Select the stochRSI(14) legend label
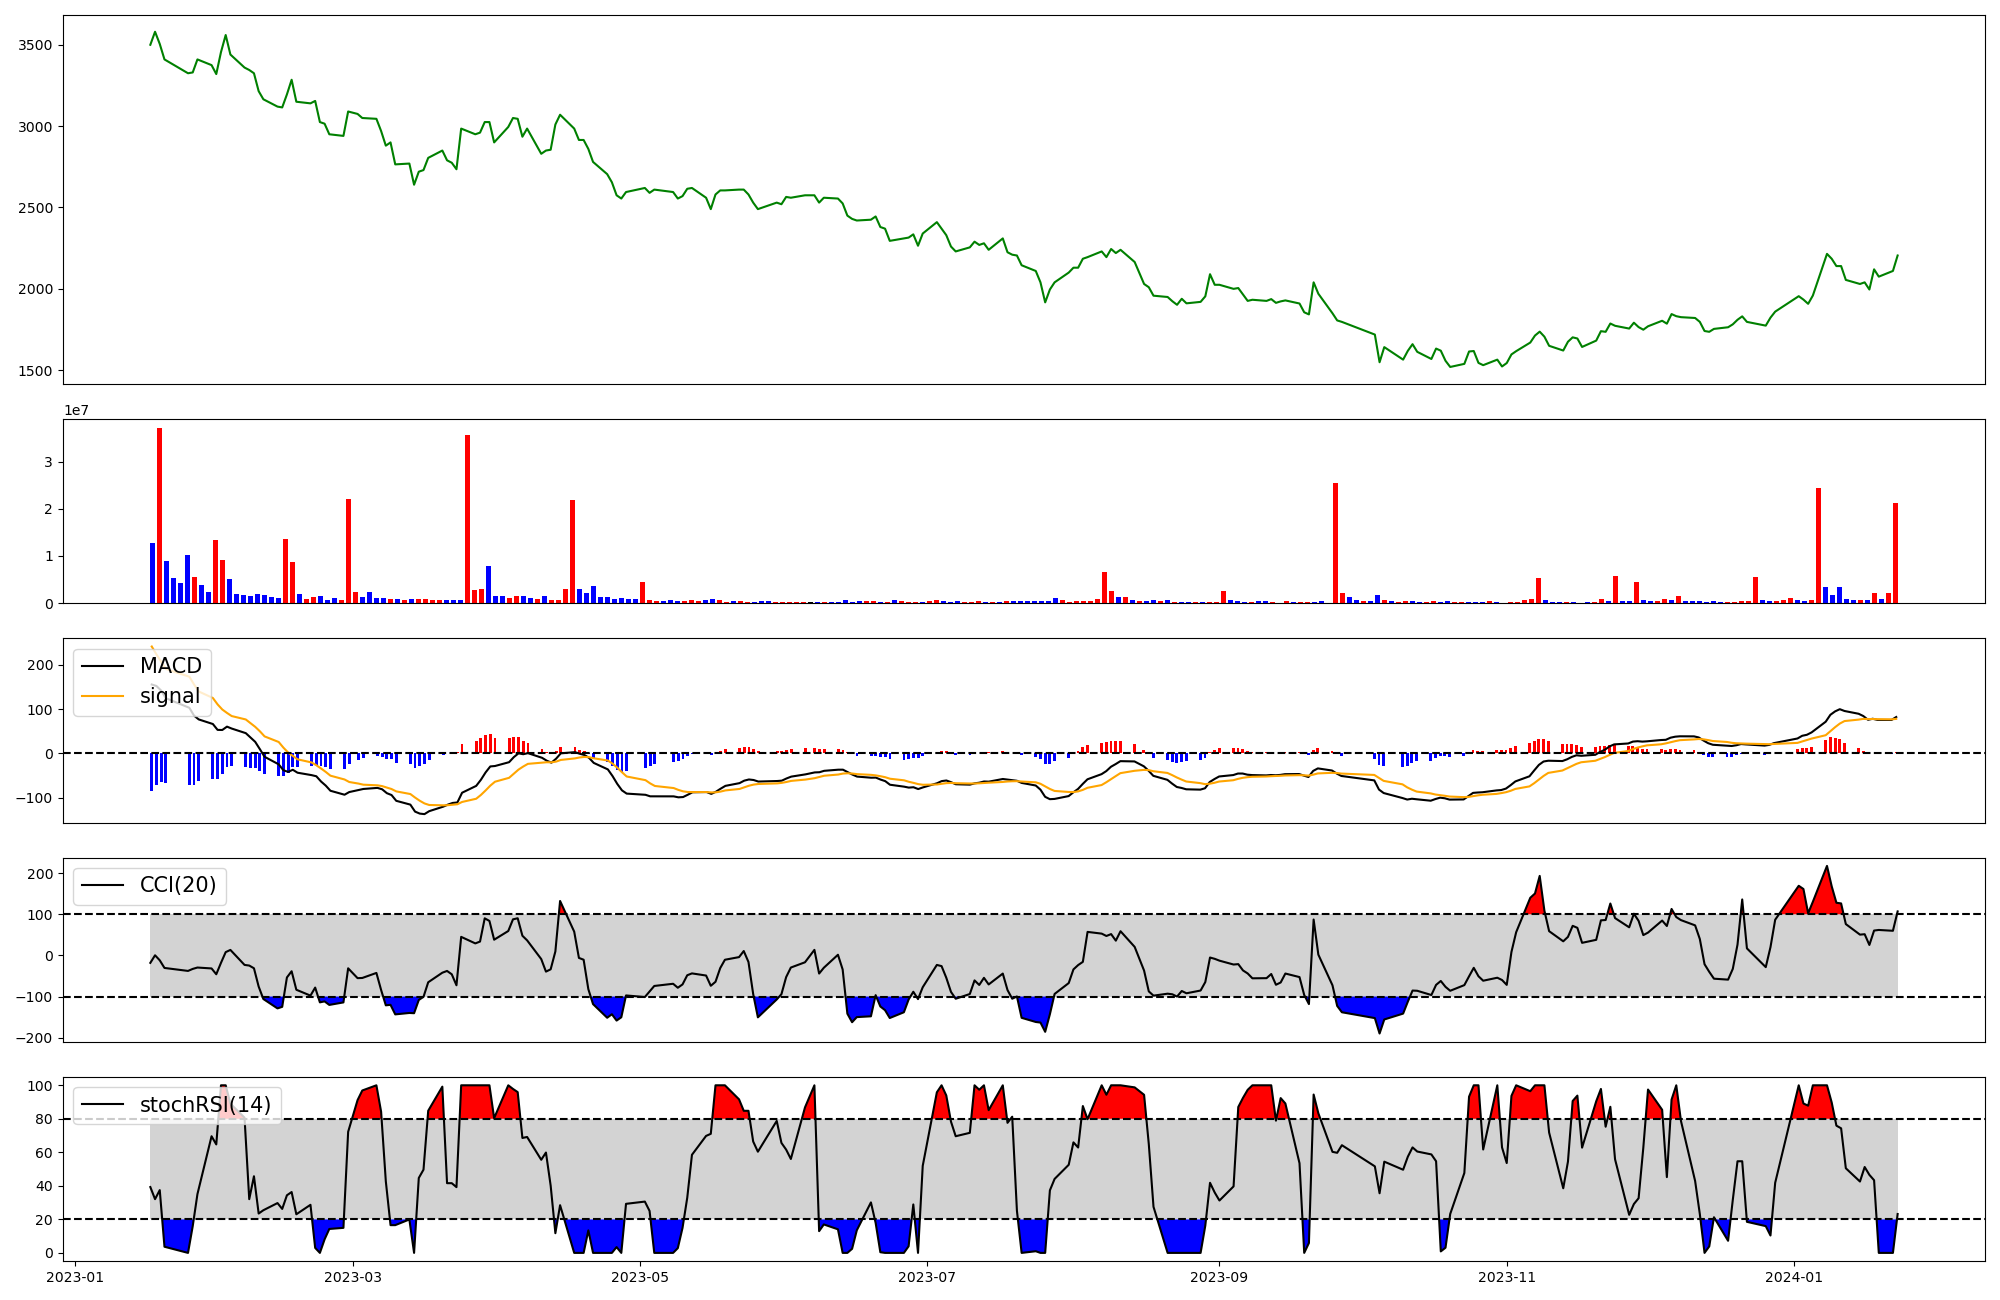Viewport: 2000px width, 1300px height. pos(205,1105)
